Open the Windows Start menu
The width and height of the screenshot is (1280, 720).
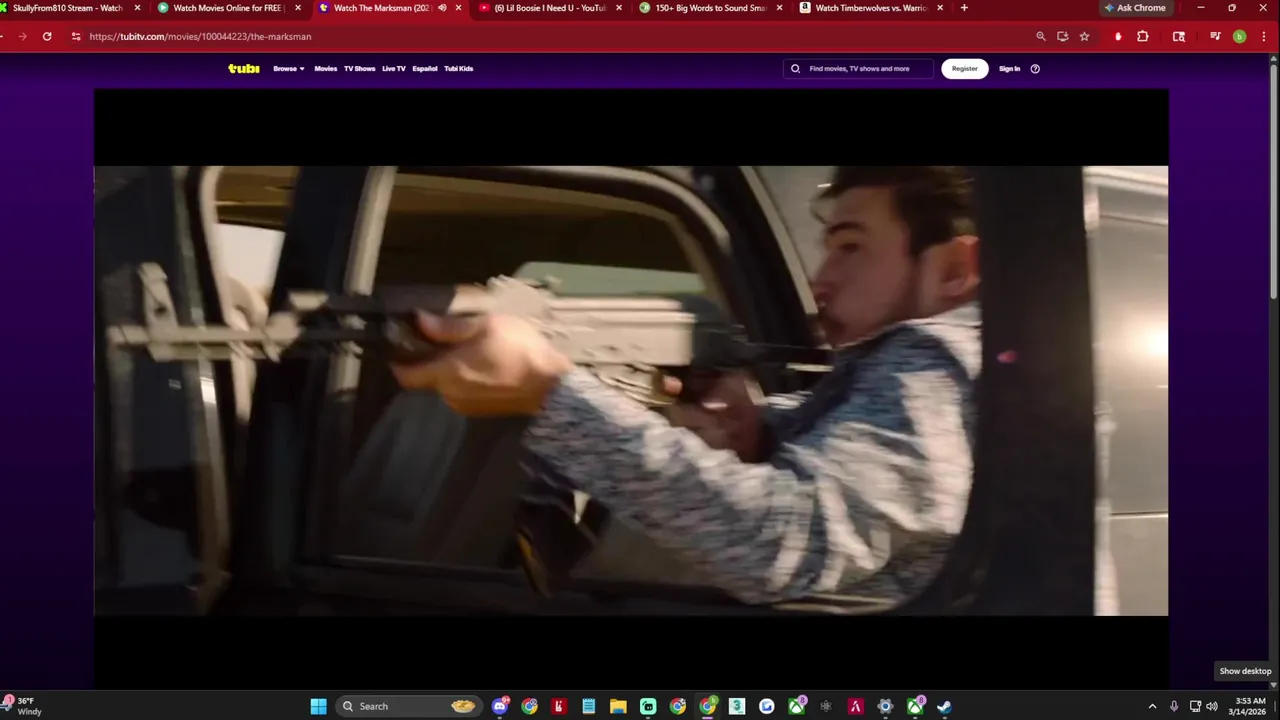318,706
